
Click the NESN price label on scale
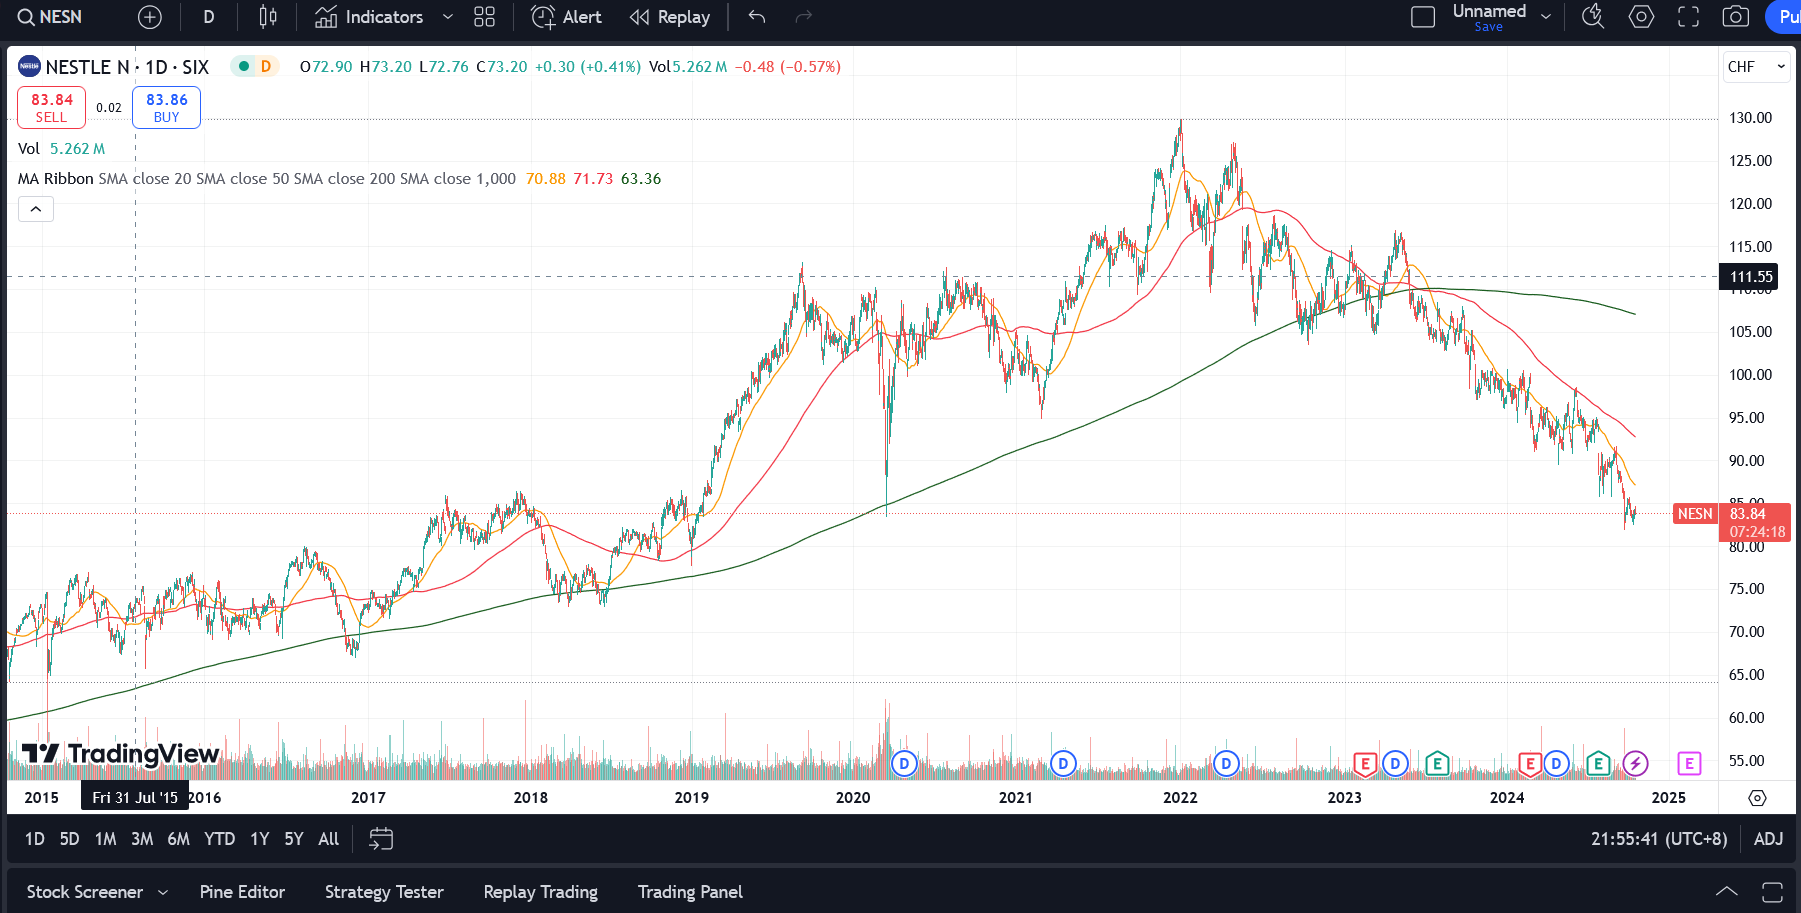pyautogui.click(x=1695, y=514)
